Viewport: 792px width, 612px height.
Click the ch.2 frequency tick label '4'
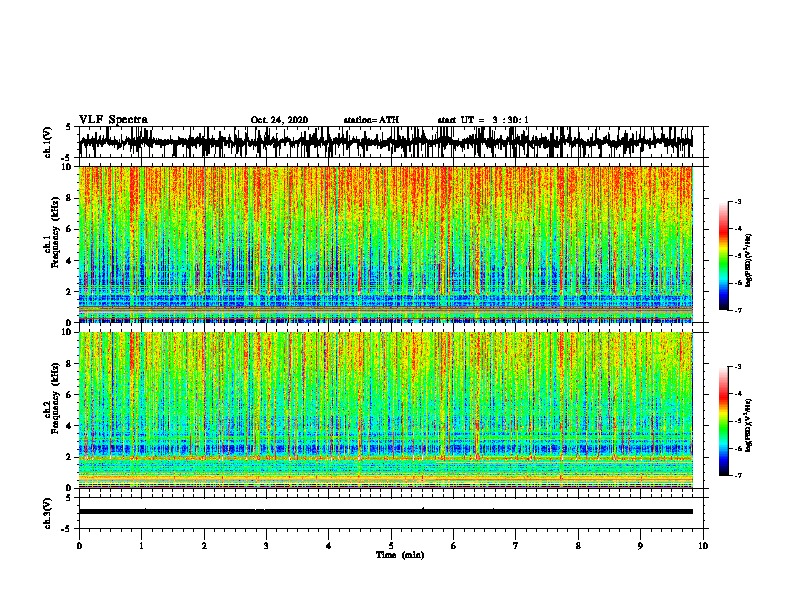coord(69,426)
